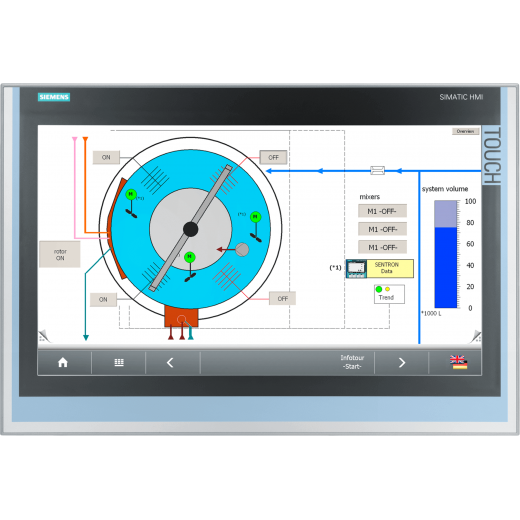Open the grid menu icon
The width and height of the screenshot is (520, 520).
coord(119,362)
